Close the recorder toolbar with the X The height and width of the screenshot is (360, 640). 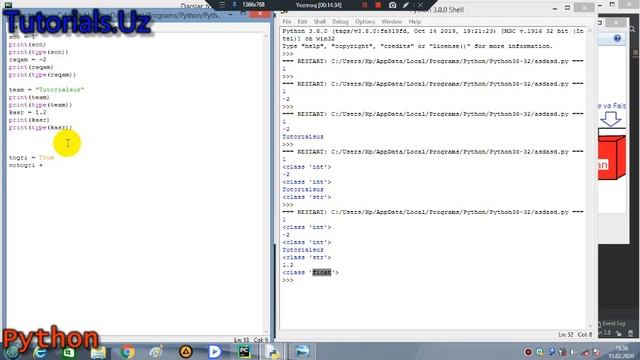[x=420, y=5]
